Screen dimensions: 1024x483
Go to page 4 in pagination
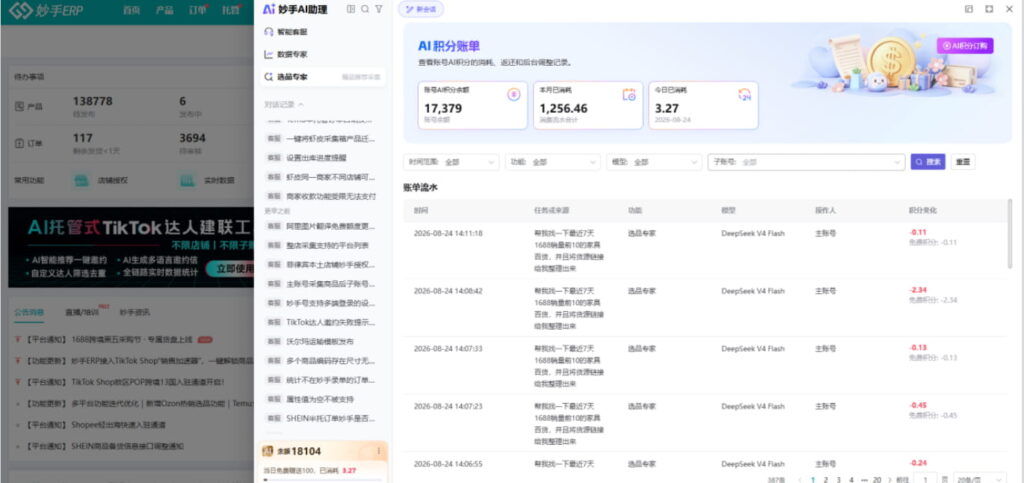(x=851, y=480)
